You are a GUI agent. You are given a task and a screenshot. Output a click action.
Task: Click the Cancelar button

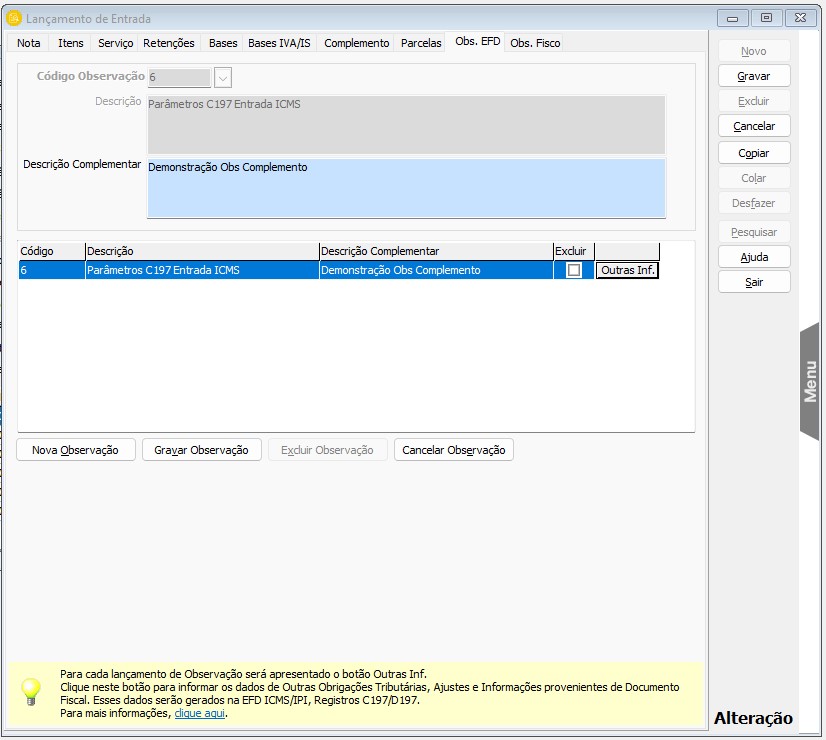754,127
